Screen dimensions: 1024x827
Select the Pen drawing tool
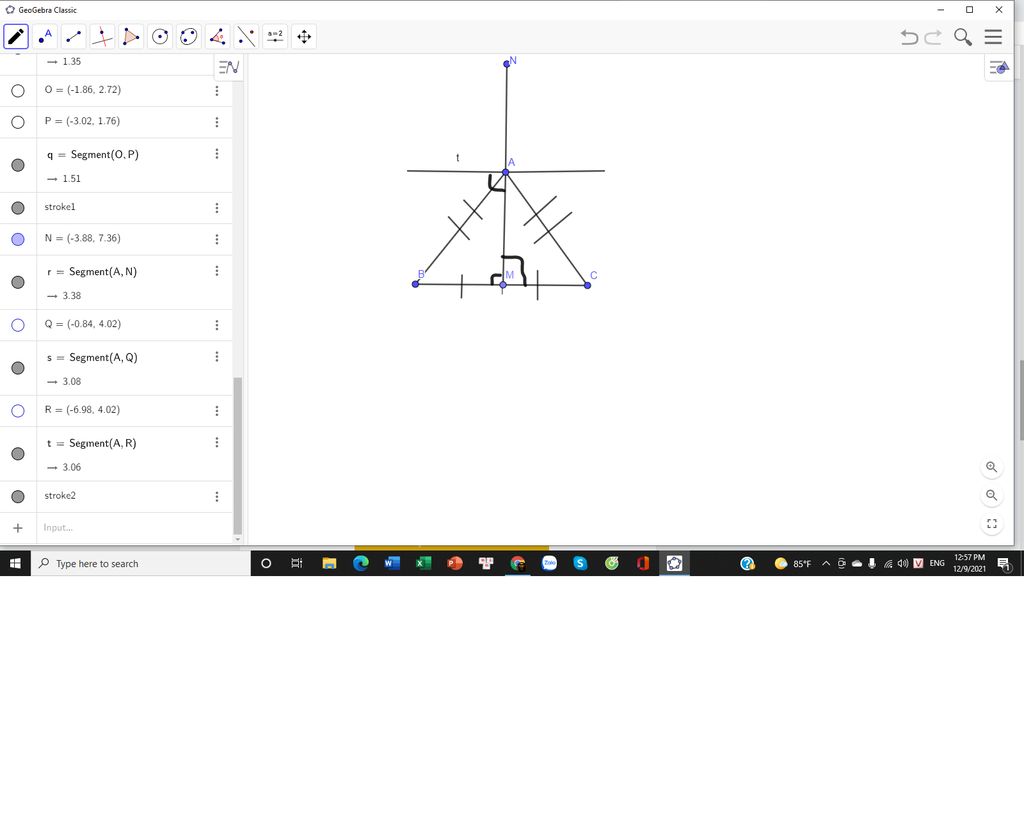(x=16, y=37)
